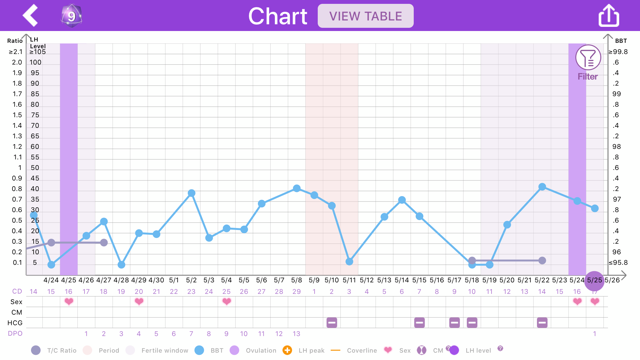
Task: Open the share icon in header
Action: click(609, 16)
